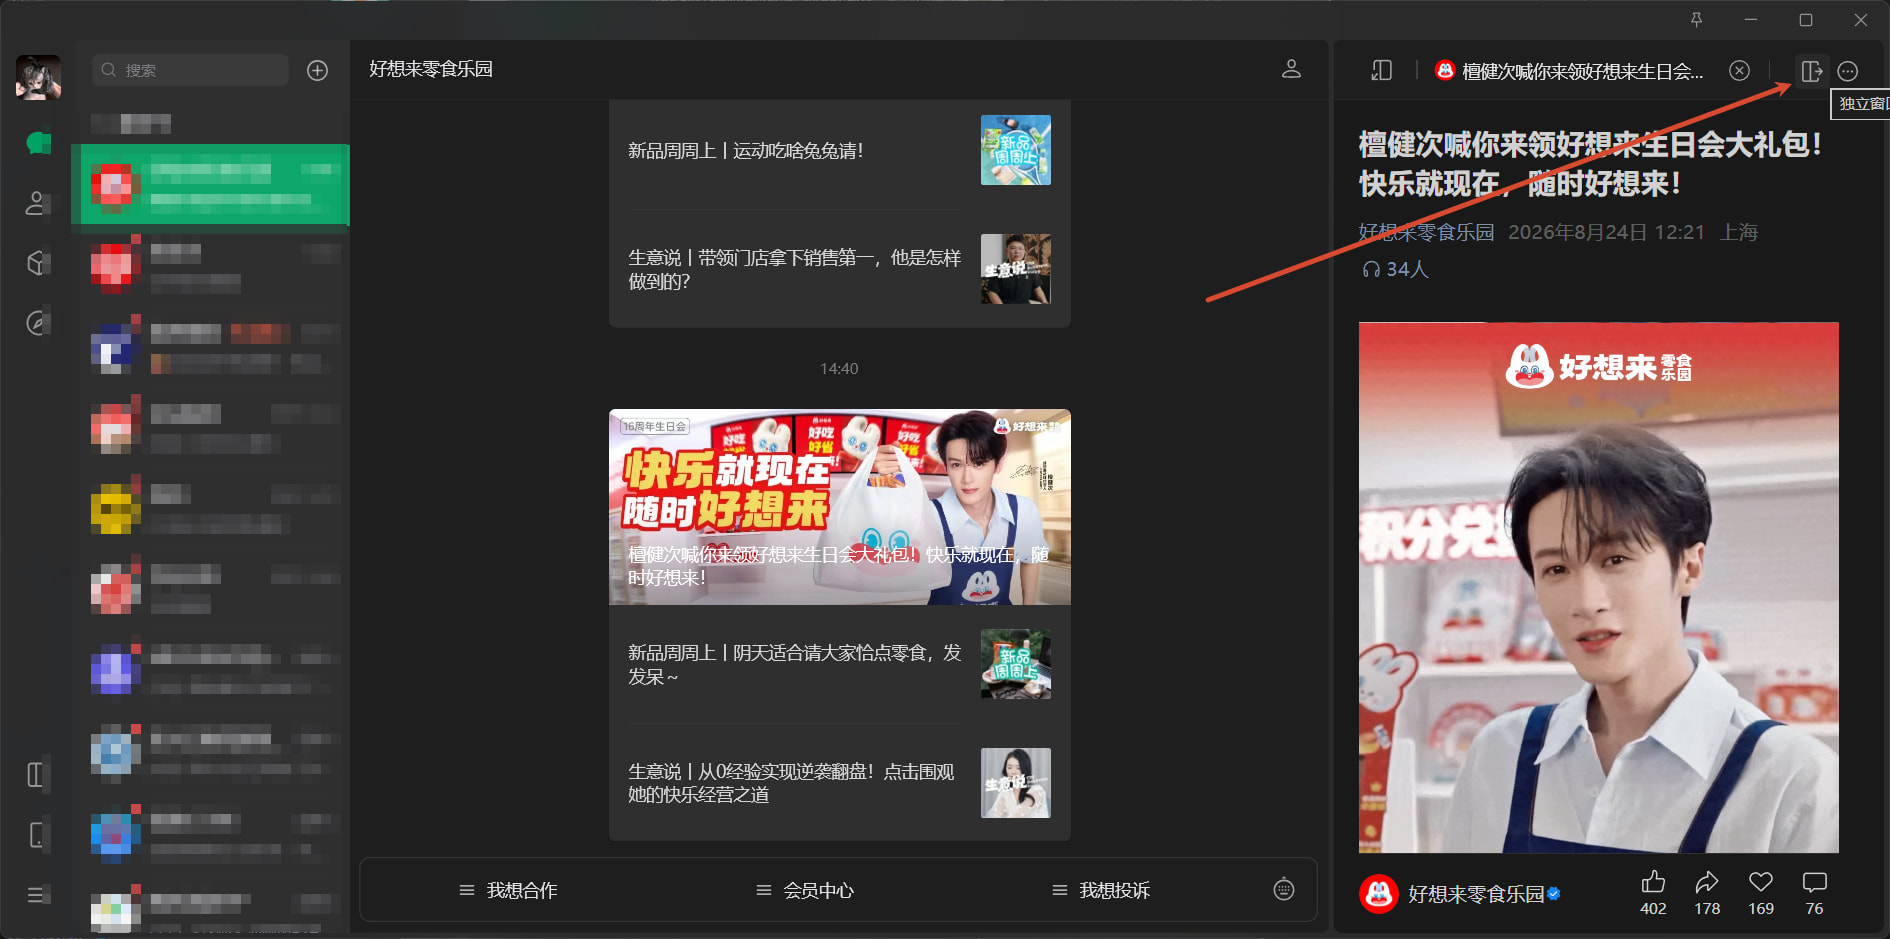Screen dimensions: 1890x939
Task: Click the headphones 34人 listen indicator
Action: (x=1395, y=269)
